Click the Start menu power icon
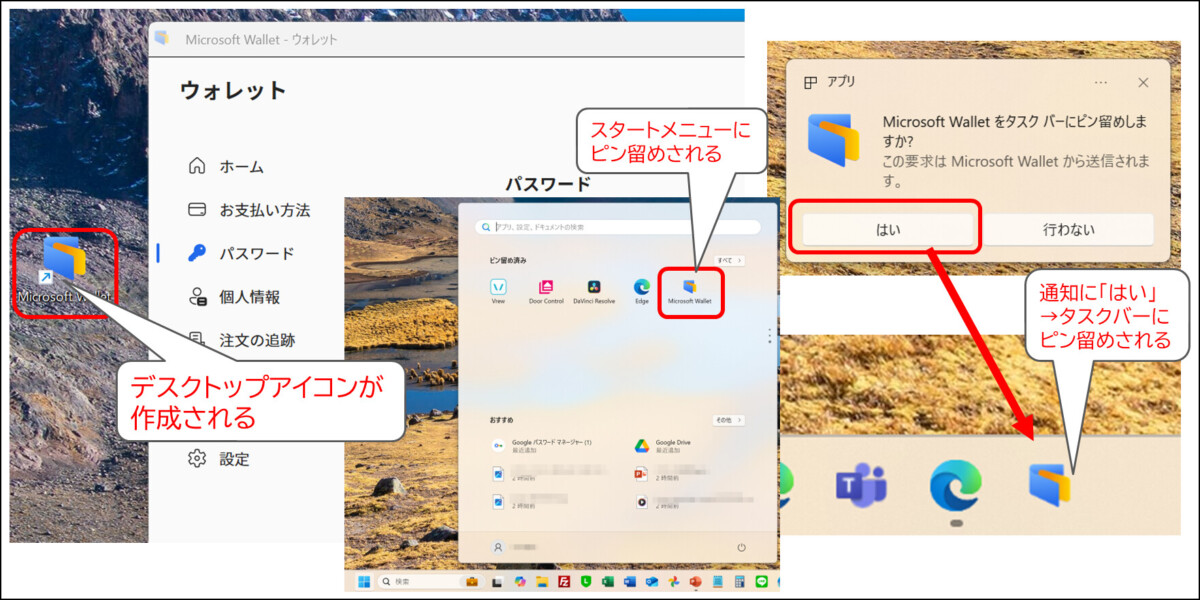 pos(741,547)
